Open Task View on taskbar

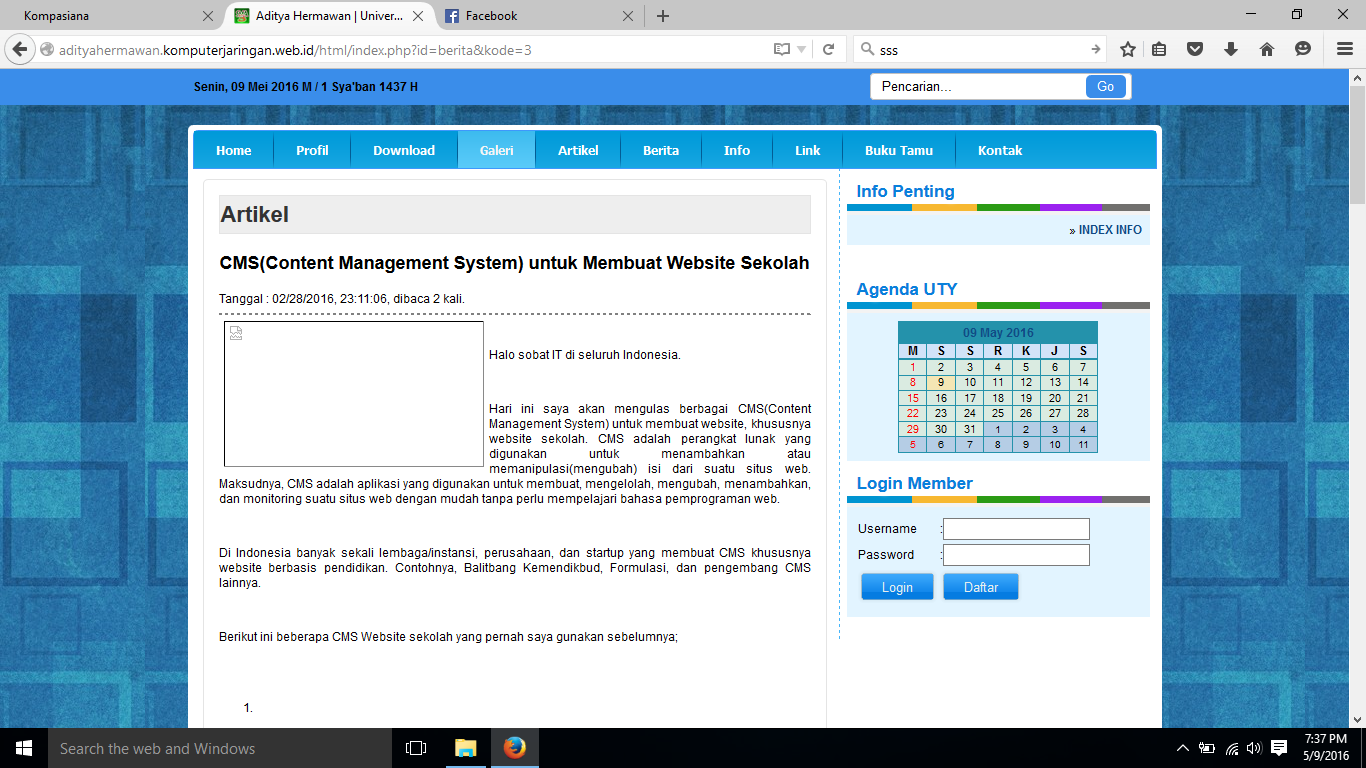[x=416, y=748]
